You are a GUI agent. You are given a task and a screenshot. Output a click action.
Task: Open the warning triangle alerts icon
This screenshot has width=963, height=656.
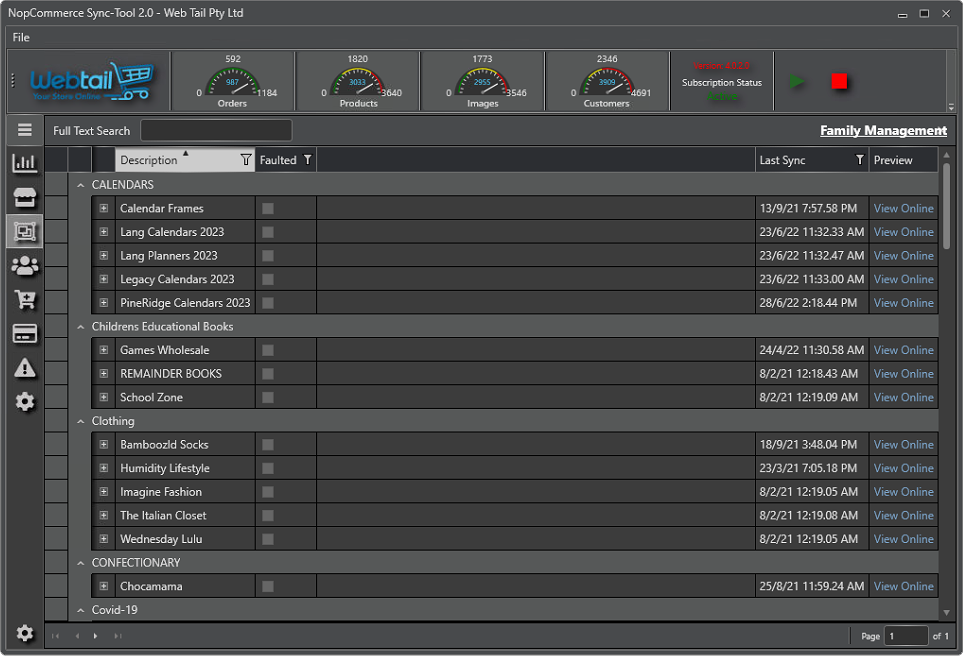[x=25, y=368]
